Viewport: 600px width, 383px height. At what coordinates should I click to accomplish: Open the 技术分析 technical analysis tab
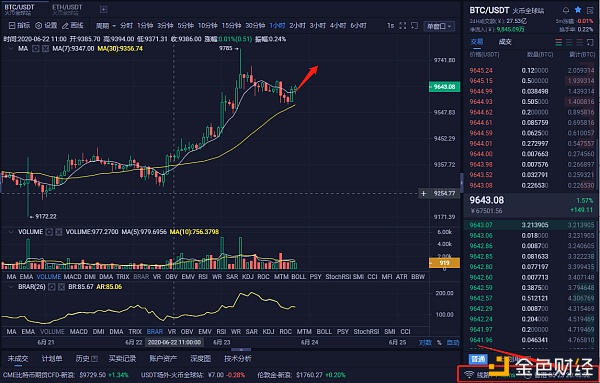[238, 359]
